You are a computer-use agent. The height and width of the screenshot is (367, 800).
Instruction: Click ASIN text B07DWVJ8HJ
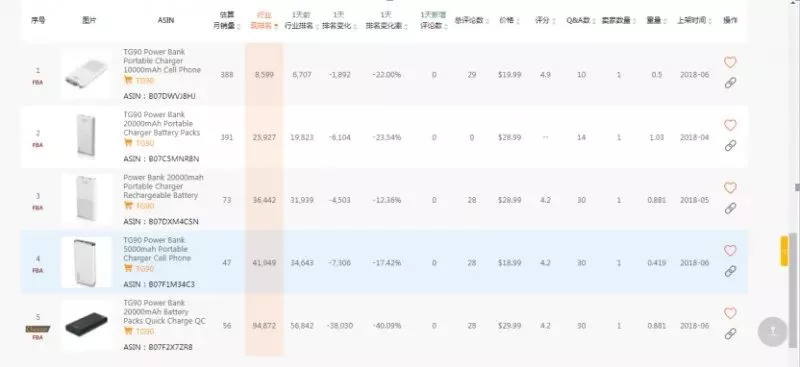point(171,96)
